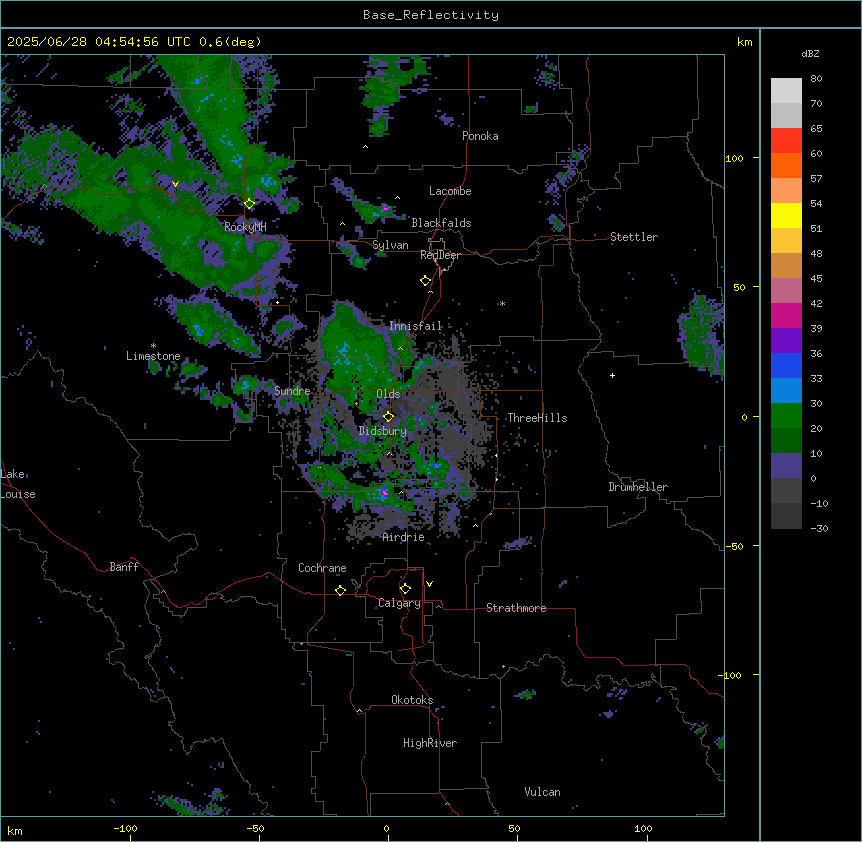Click the yellow diamond marker below RedDeer
The width and height of the screenshot is (862, 842).
point(426,281)
